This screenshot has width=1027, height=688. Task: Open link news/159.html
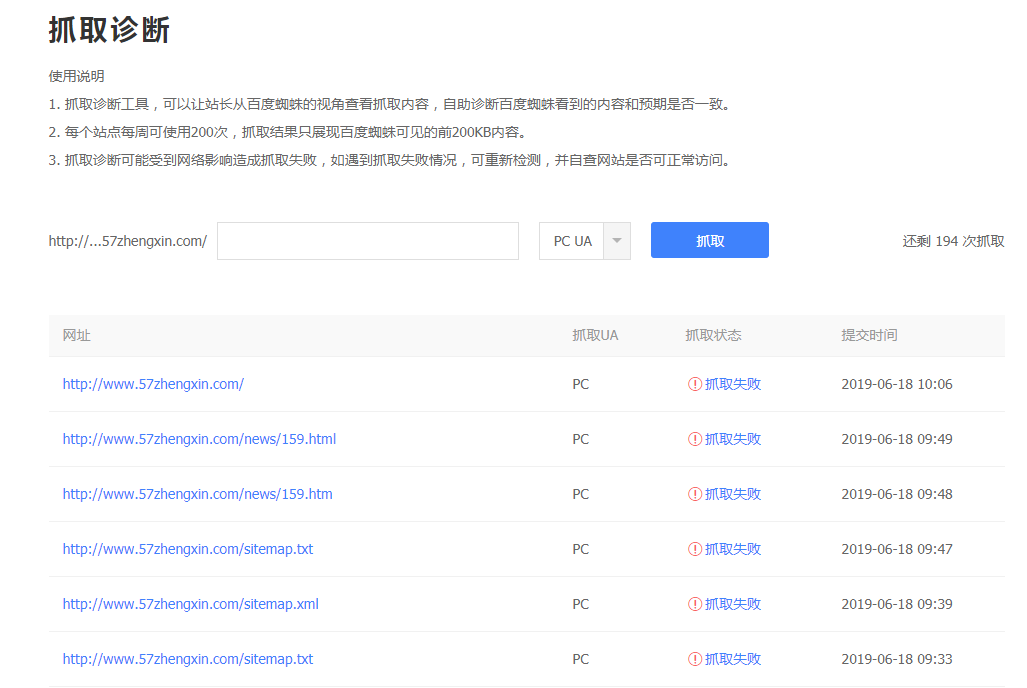coord(199,439)
